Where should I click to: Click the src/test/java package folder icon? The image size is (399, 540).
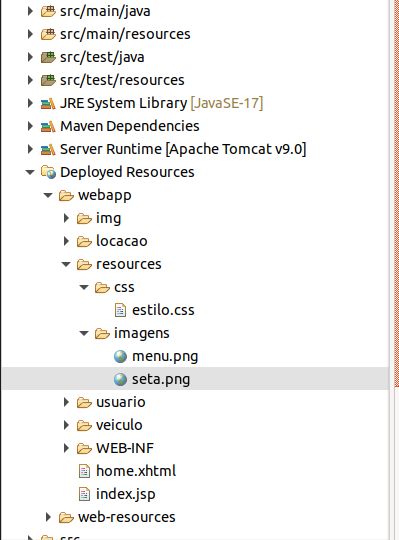[x=48, y=57]
